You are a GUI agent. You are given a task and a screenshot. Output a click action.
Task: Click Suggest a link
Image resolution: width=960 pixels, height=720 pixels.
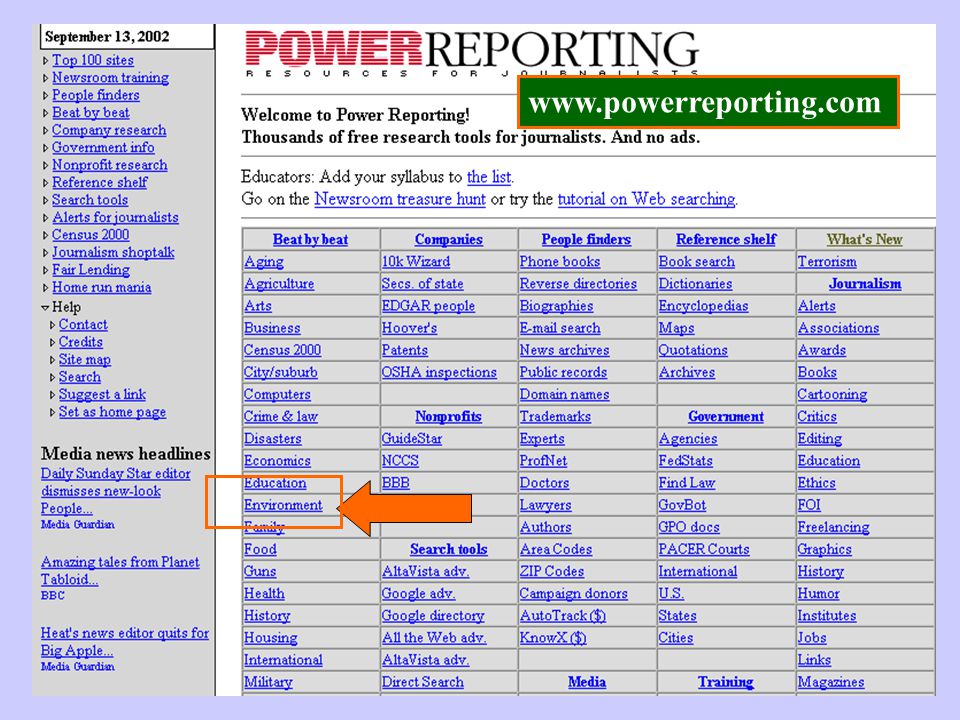click(x=102, y=395)
